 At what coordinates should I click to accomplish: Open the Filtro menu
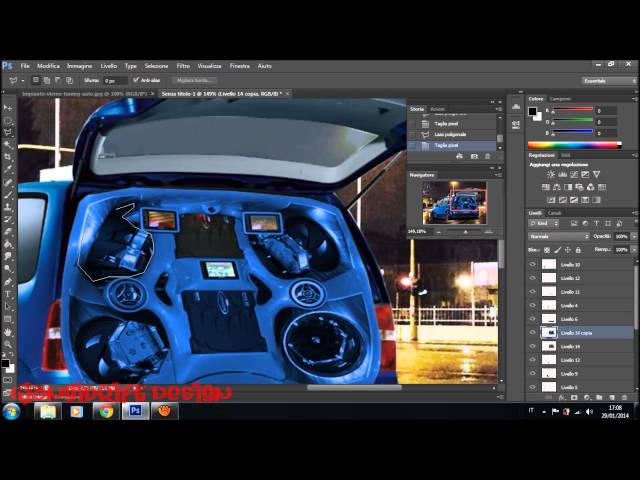coord(183,66)
